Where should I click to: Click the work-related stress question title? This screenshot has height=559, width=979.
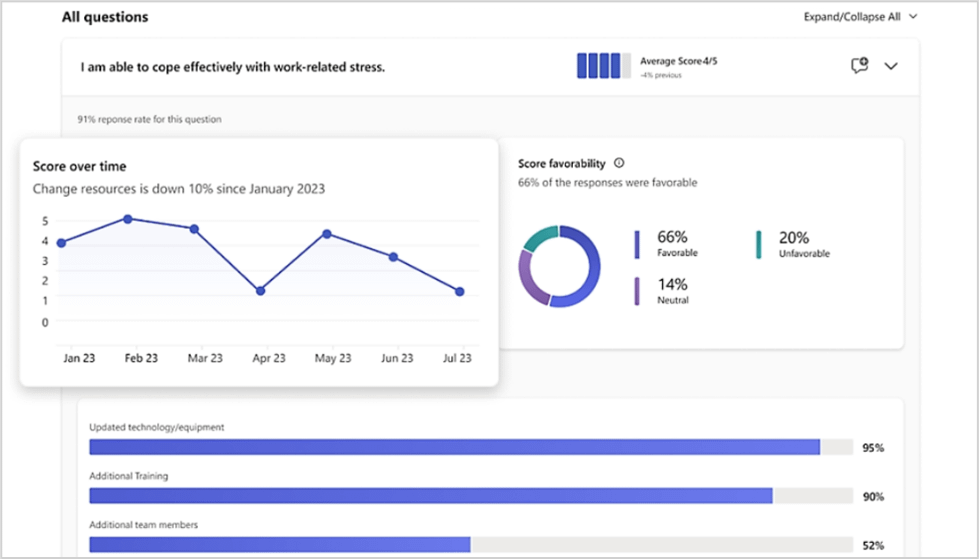coord(233,67)
